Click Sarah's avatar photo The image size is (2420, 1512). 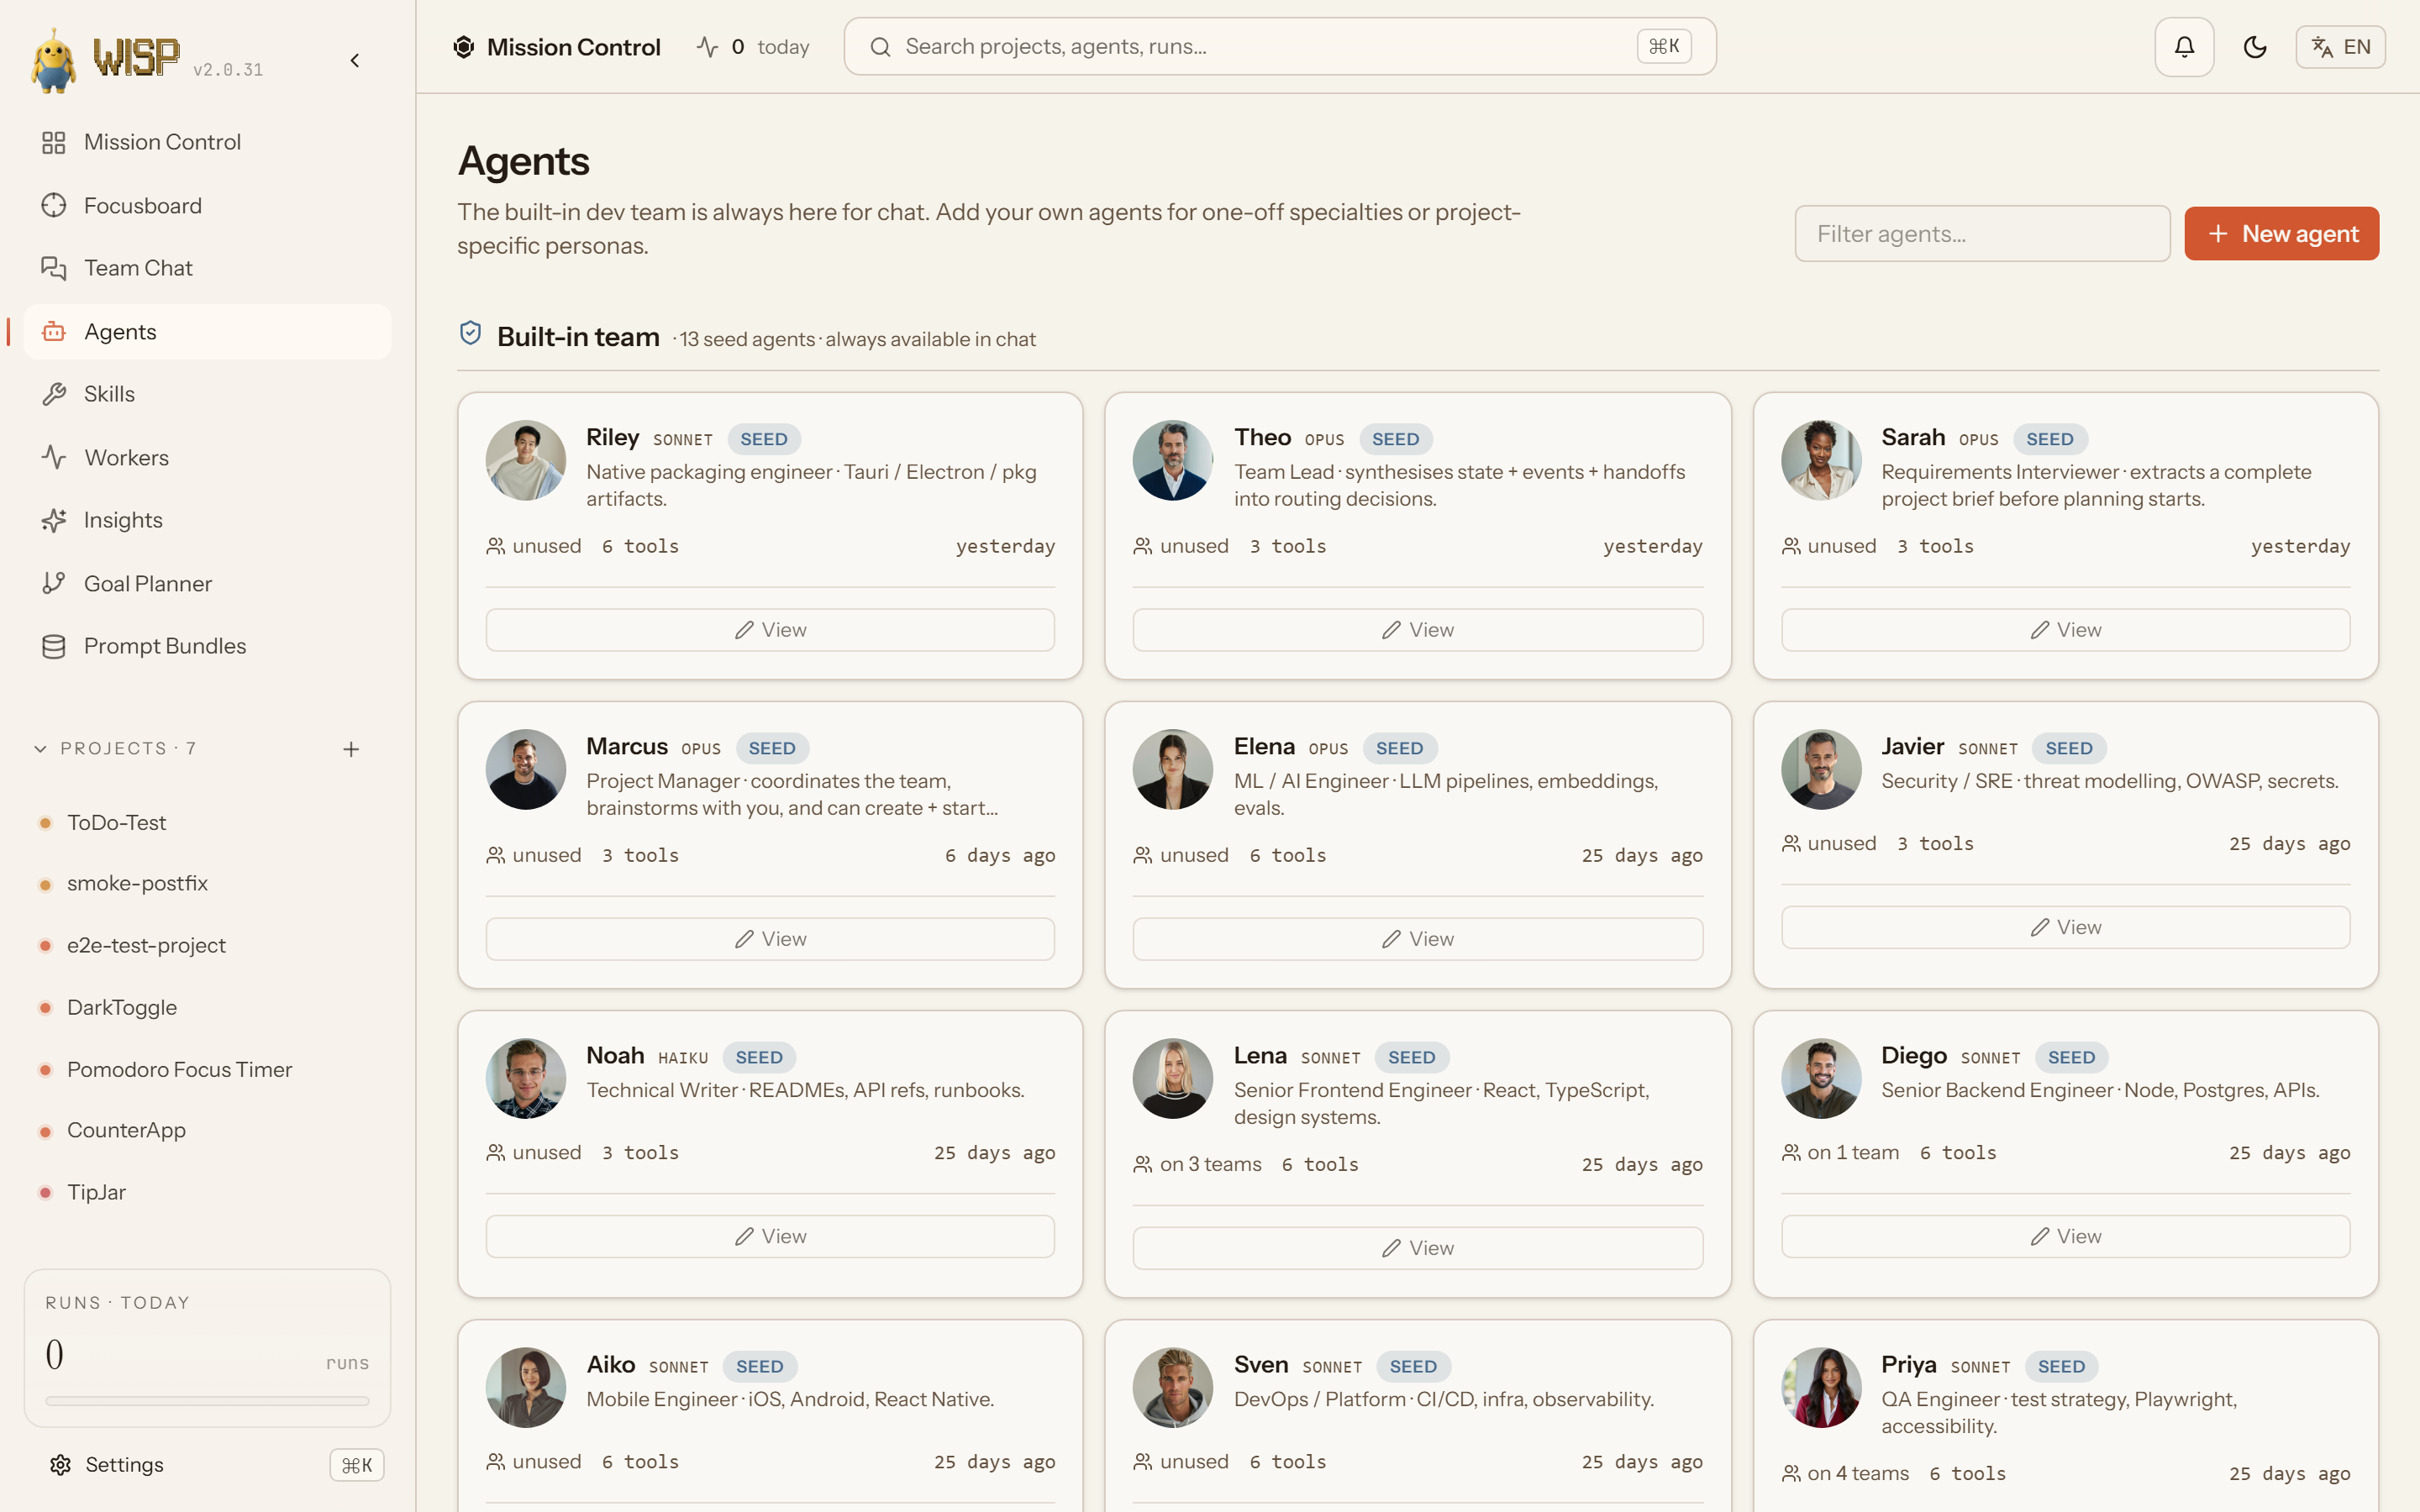[1821, 460]
